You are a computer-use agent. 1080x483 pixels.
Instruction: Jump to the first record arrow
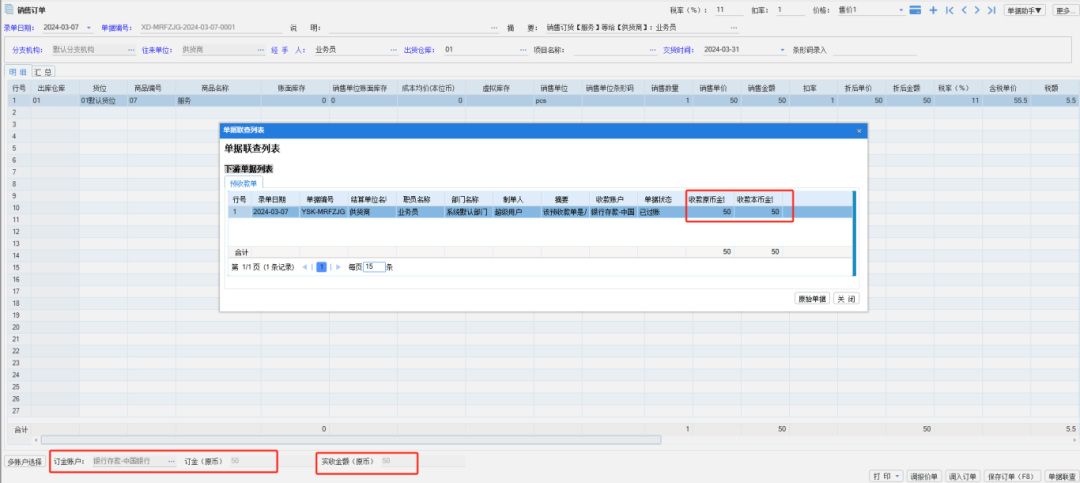[x=948, y=9]
